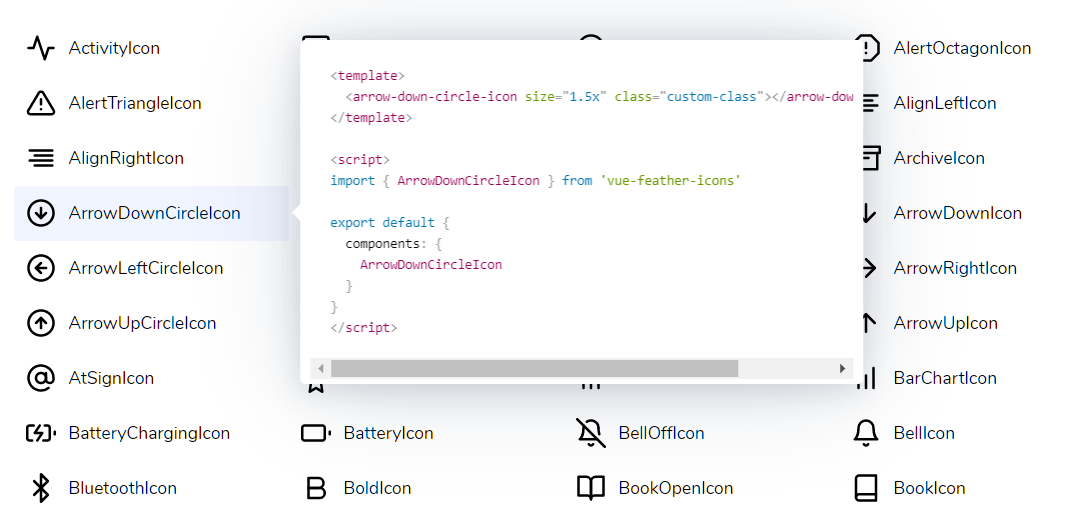Choose the ArrowUpCircleIcon label
1077x518 pixels.
point(143,323)
